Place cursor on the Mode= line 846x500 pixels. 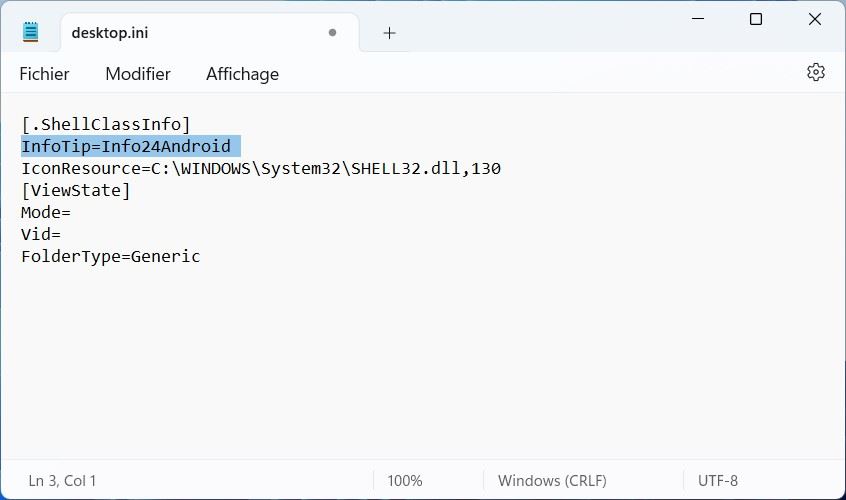coord(46,212)
